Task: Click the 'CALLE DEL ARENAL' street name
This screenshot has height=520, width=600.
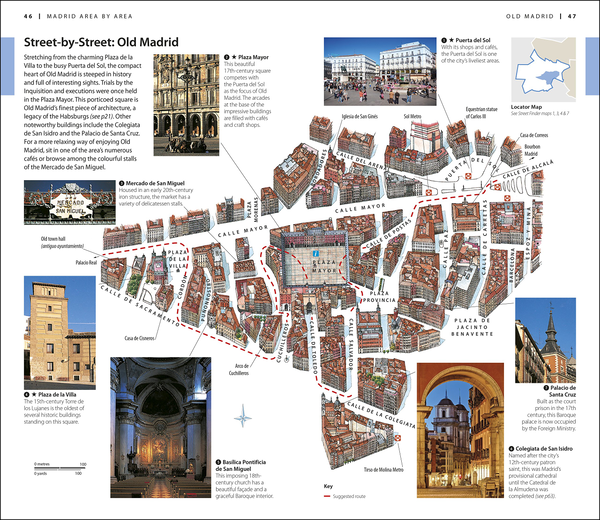Action: (362, 160)
